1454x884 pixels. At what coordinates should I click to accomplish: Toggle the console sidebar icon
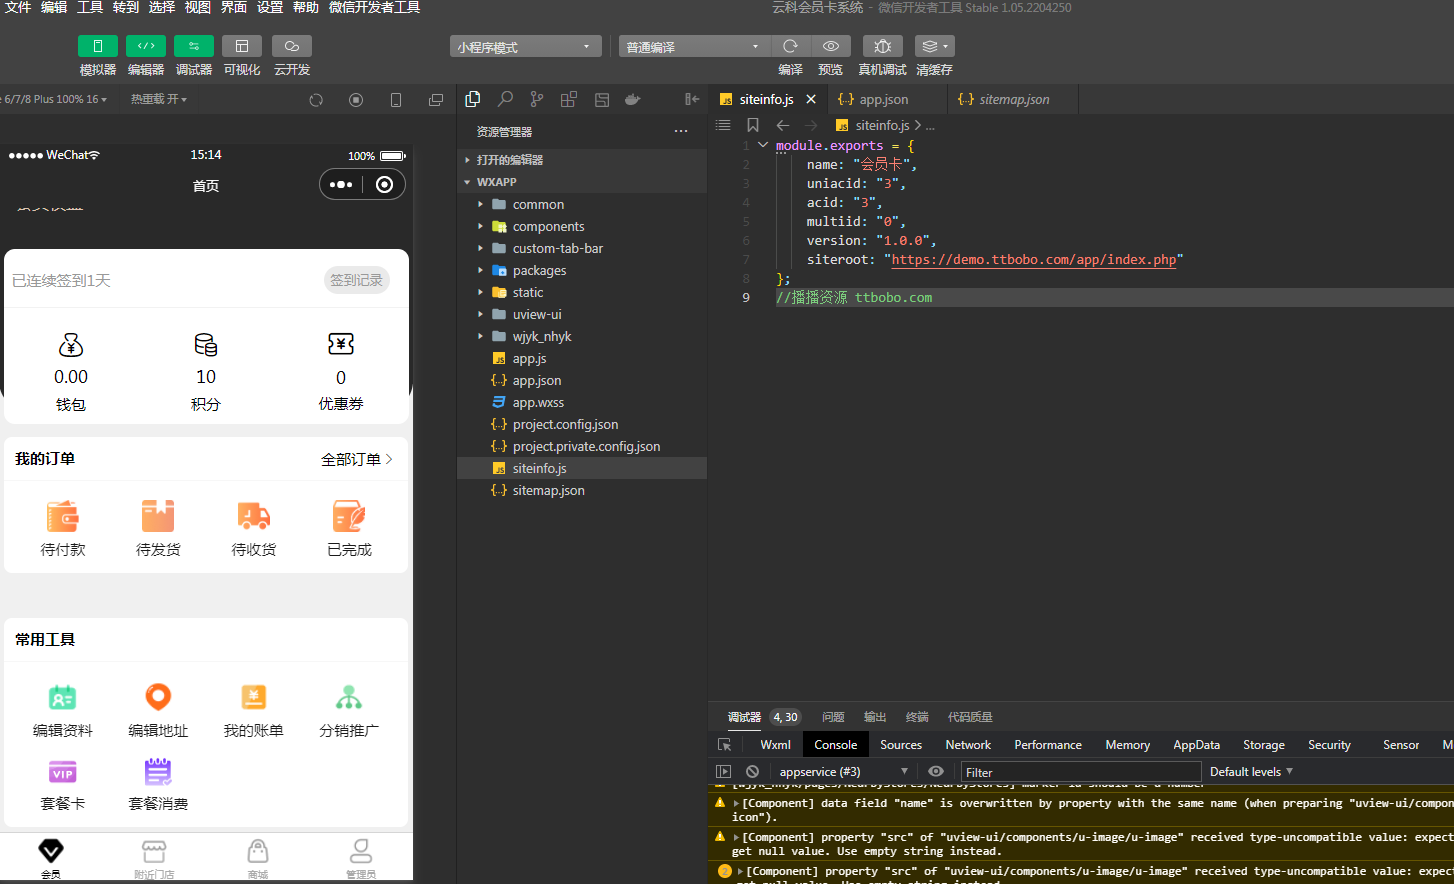coord(724,772)
